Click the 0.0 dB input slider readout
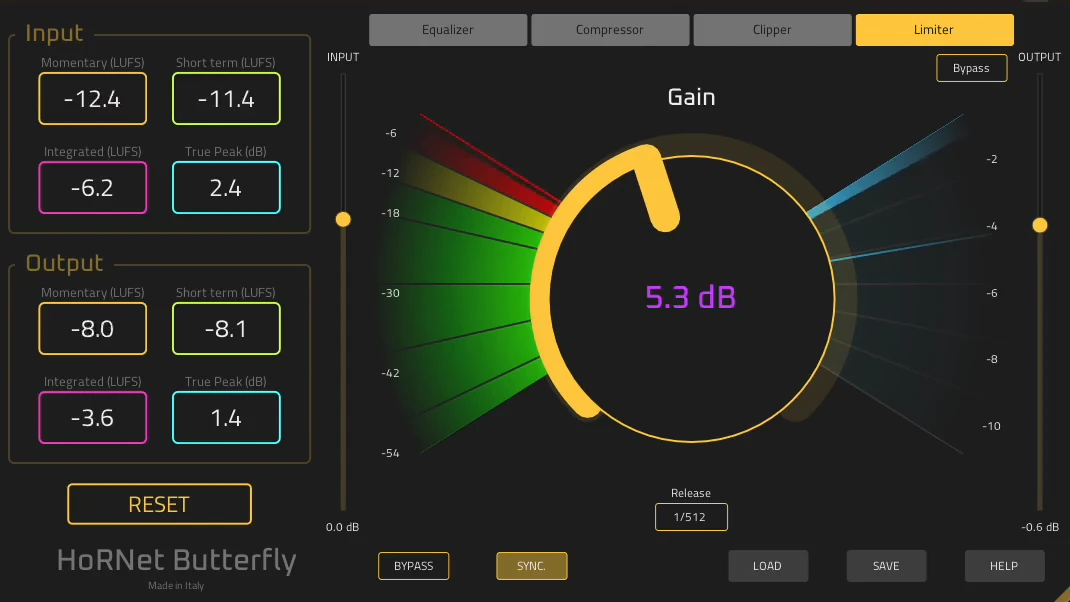Viewport: 1070px width, 602px height. 343,527
